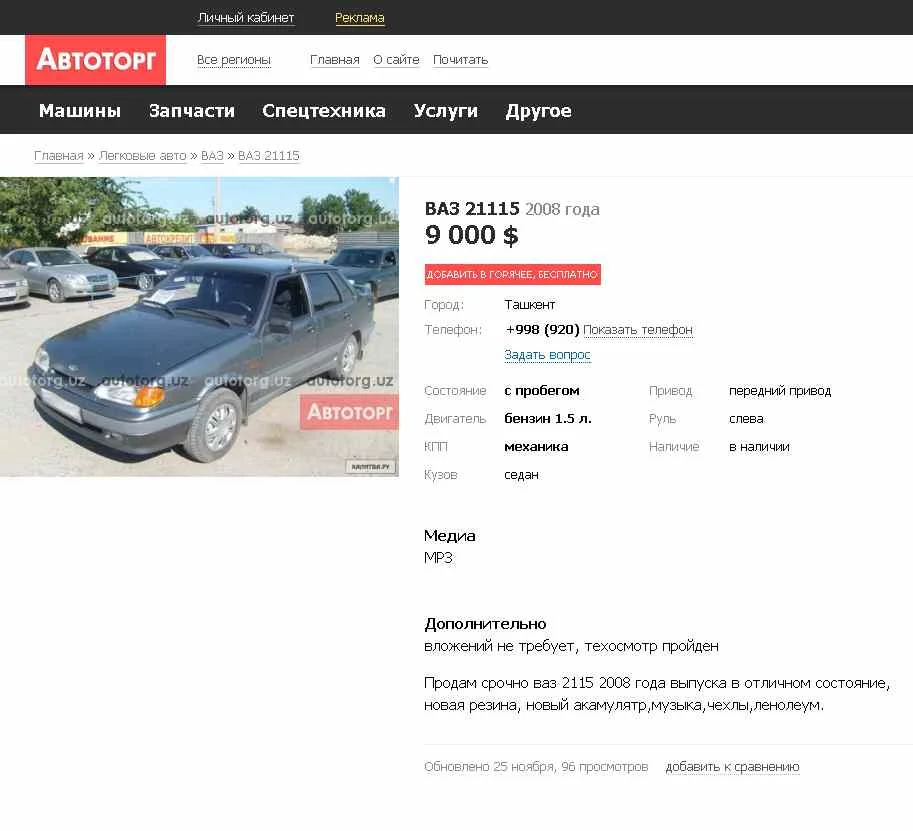Select the Запчасти menu tab
The width and height of the screenshot is (913, 831).
[192, 111]
